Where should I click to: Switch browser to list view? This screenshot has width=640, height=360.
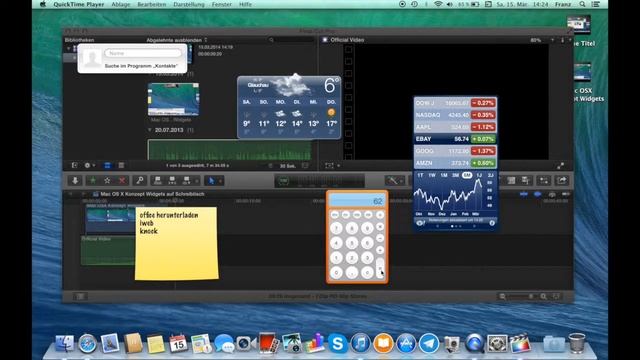[121, 165]
